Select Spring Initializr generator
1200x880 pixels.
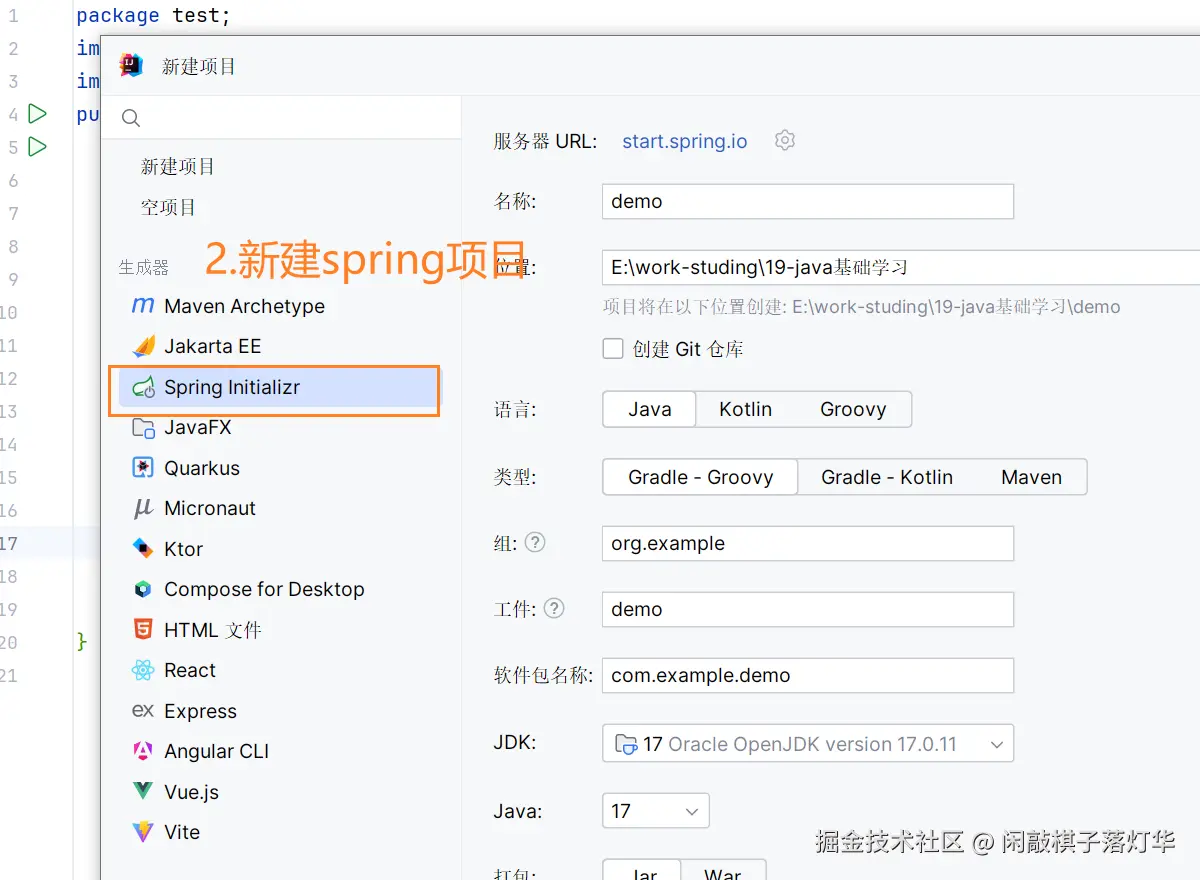278,387
